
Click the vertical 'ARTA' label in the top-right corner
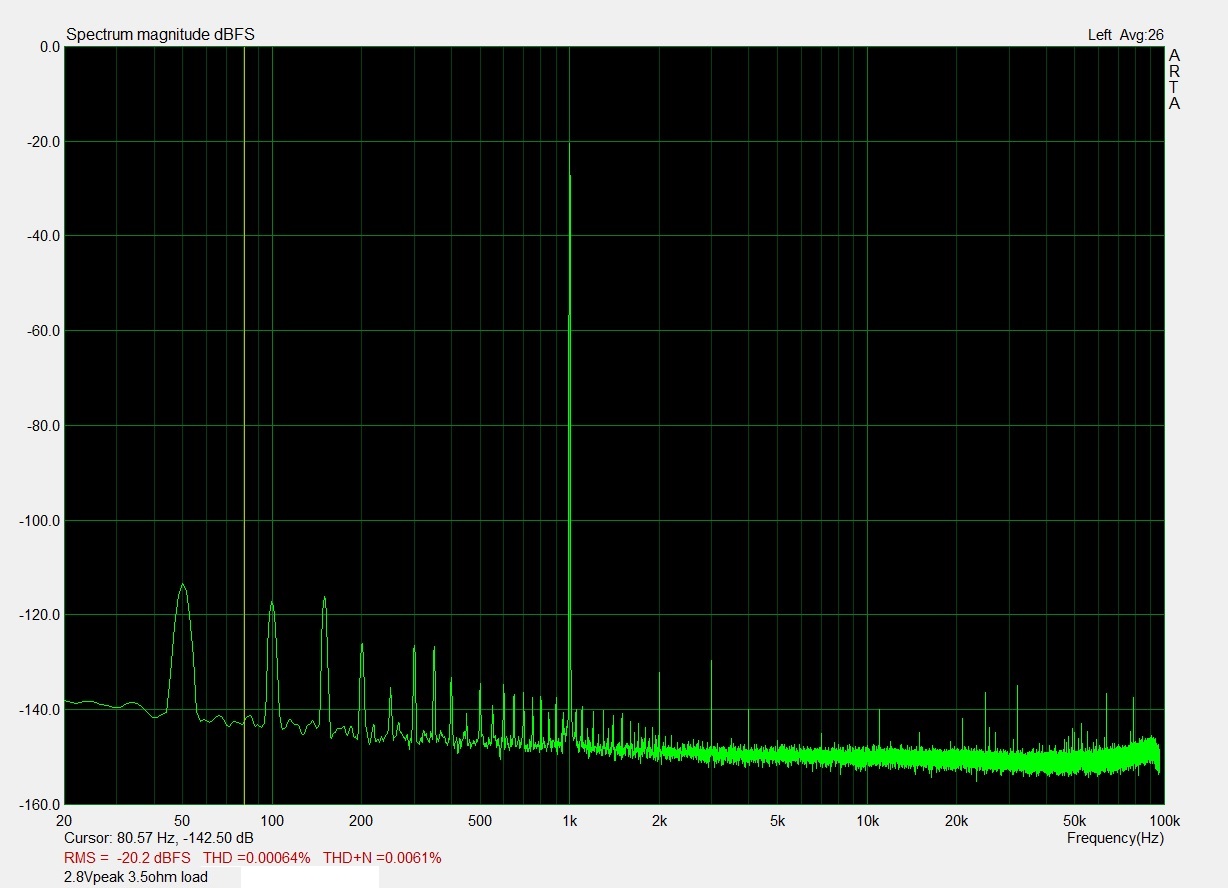coord(1174,79)
